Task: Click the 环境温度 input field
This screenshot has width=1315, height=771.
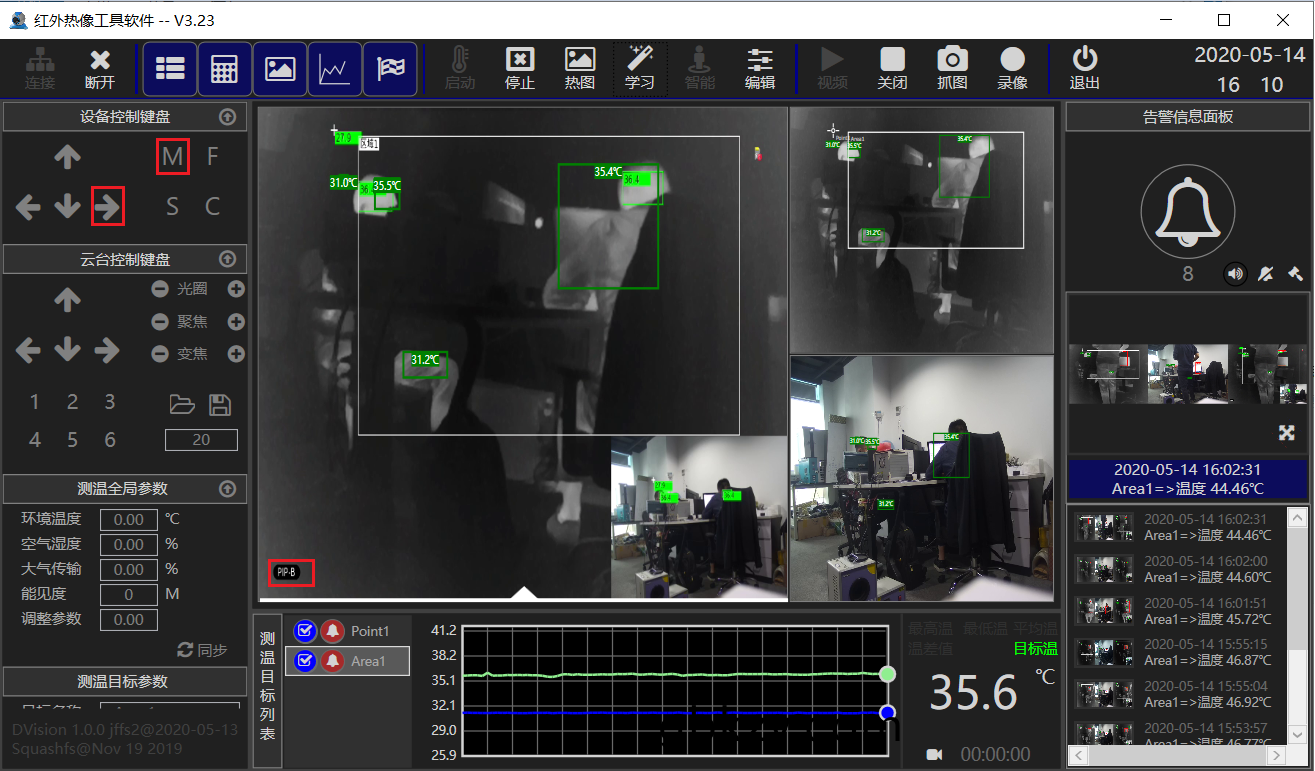Action: (129, 520)
